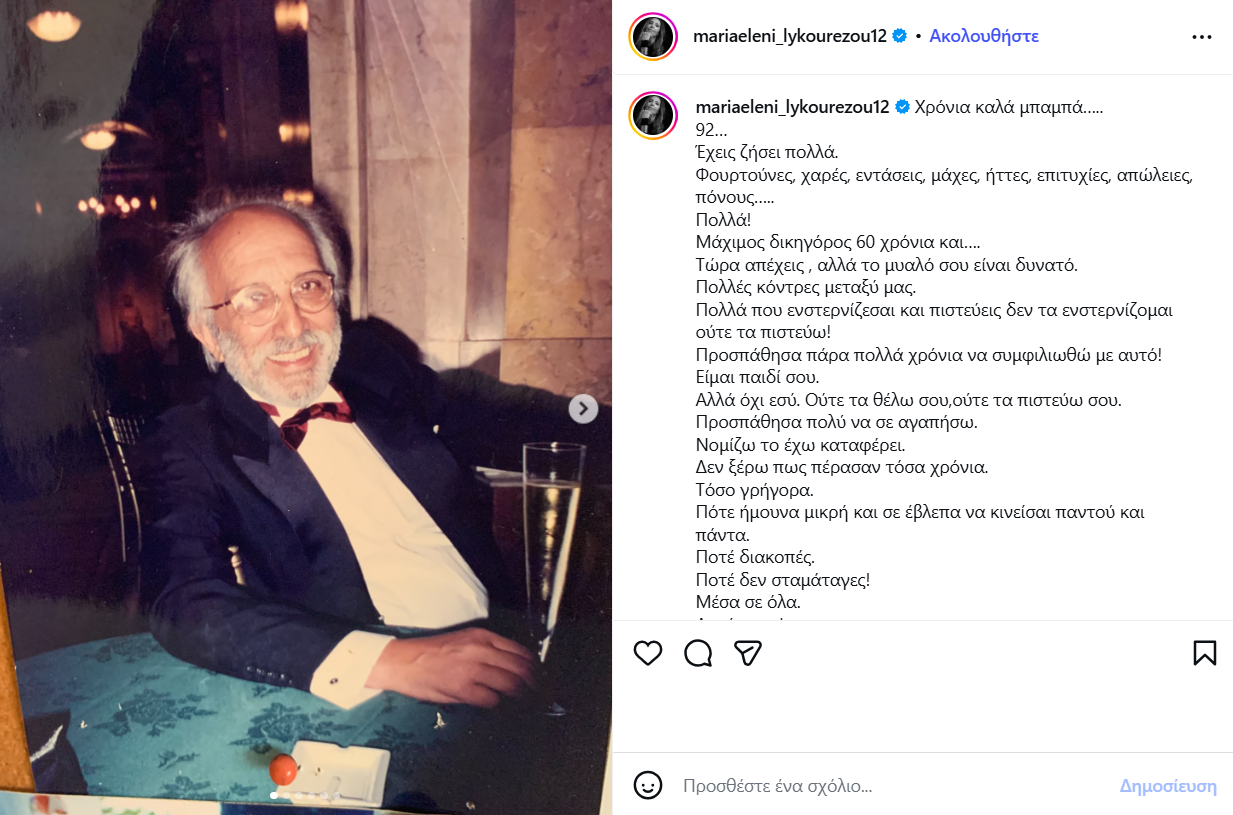Jump to the last carousel indicator dot
This screenshot has height=815, width=1233.
click(x=337, y=796)
